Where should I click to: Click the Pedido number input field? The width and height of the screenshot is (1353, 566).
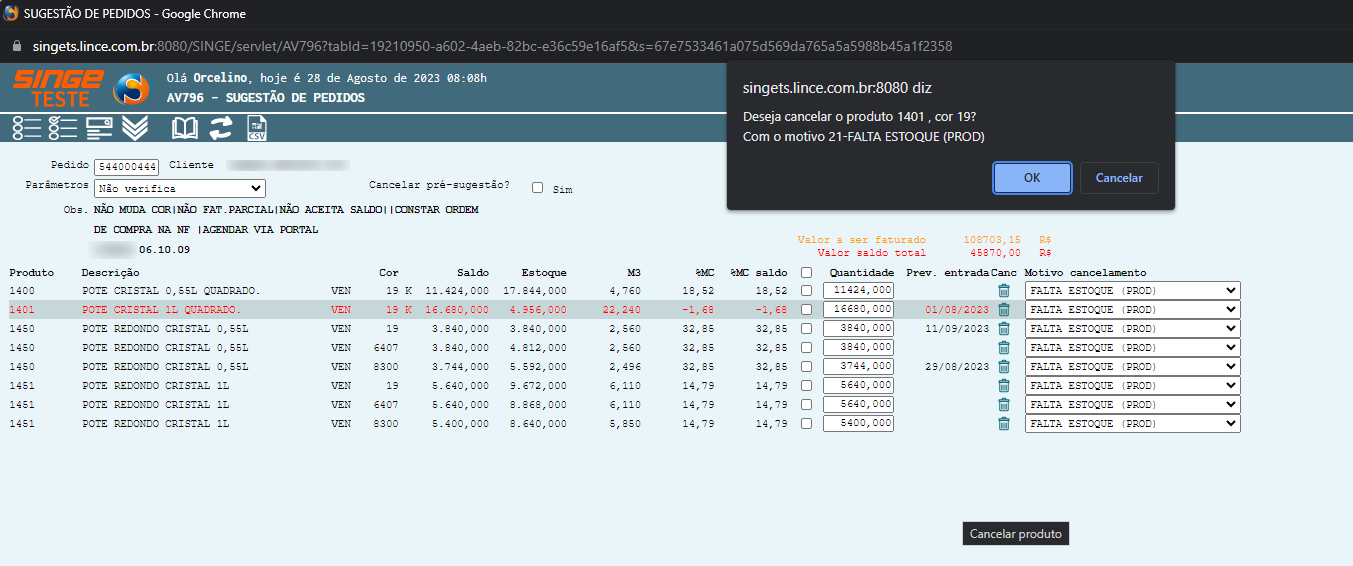[127, 167]
